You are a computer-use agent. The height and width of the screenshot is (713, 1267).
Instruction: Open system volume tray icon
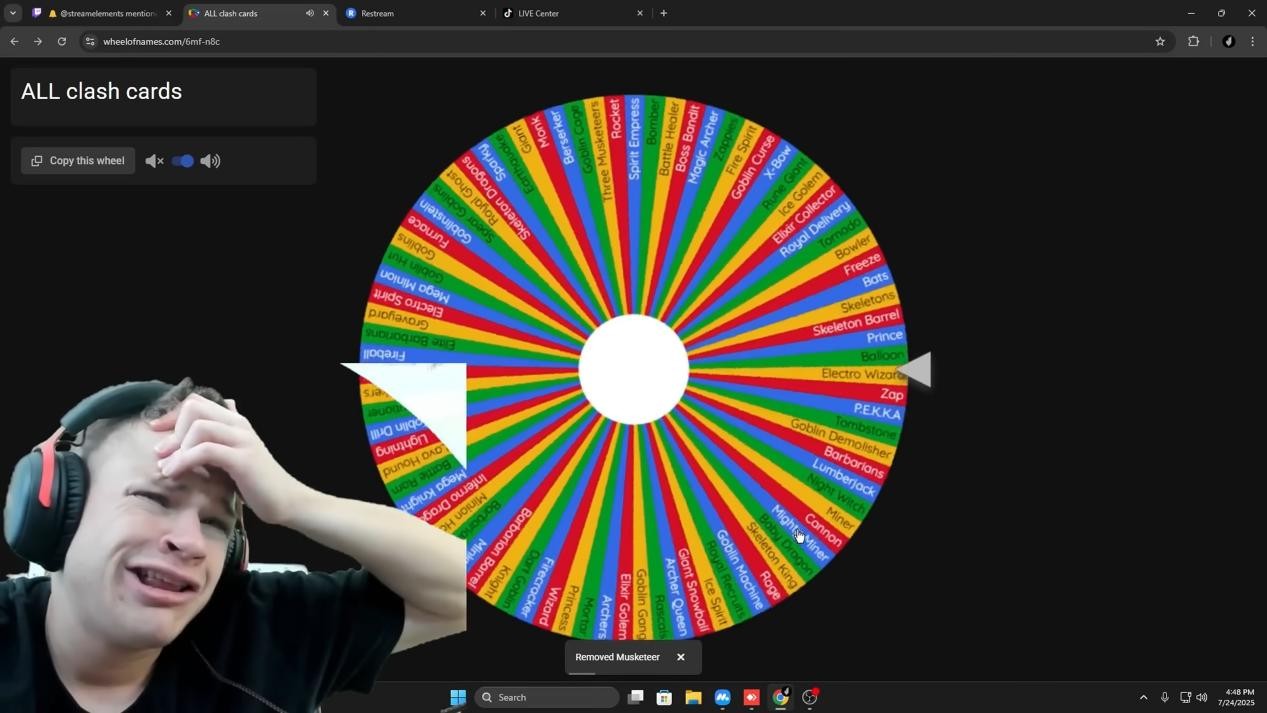tap(1202, 697)
